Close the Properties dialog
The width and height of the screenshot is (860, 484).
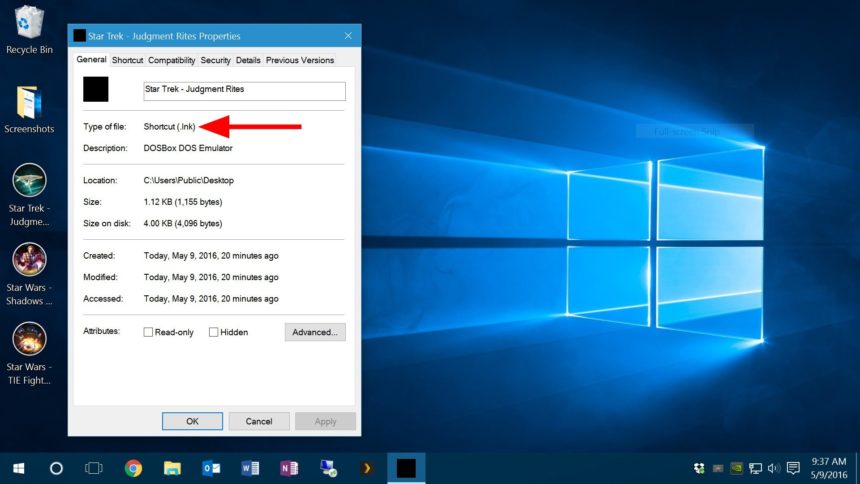pos(348,36)
